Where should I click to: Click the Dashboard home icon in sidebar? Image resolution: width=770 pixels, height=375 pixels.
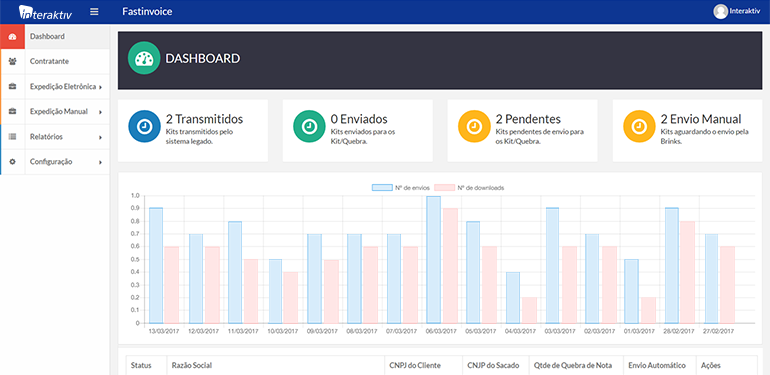[13, 37]
